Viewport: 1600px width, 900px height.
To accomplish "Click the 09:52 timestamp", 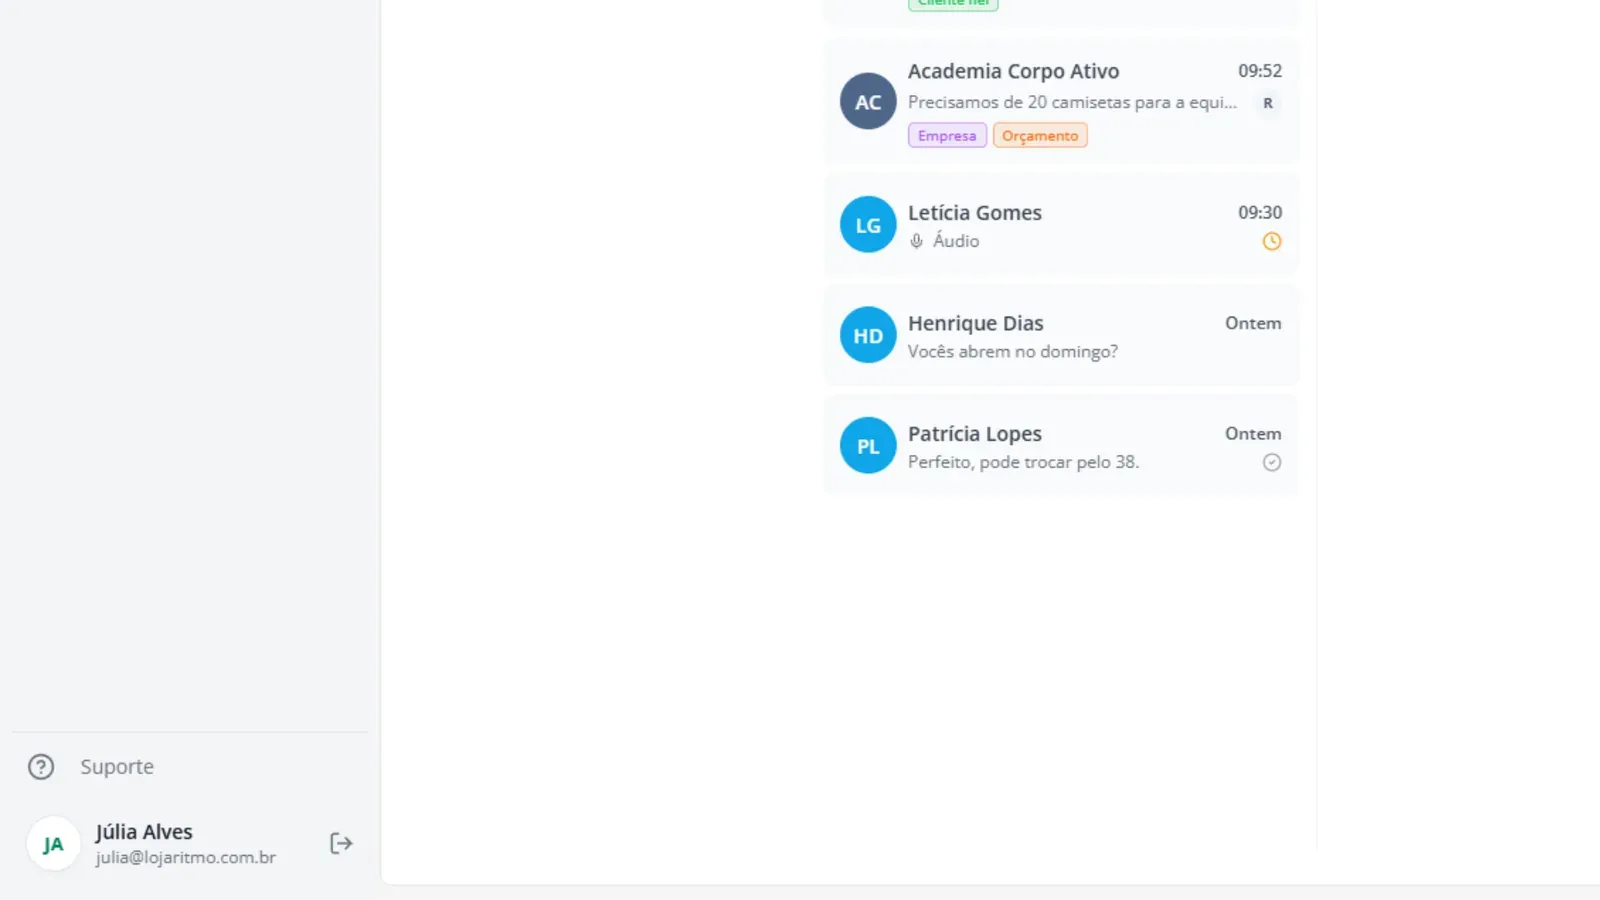I will (x=1260, y=71).
